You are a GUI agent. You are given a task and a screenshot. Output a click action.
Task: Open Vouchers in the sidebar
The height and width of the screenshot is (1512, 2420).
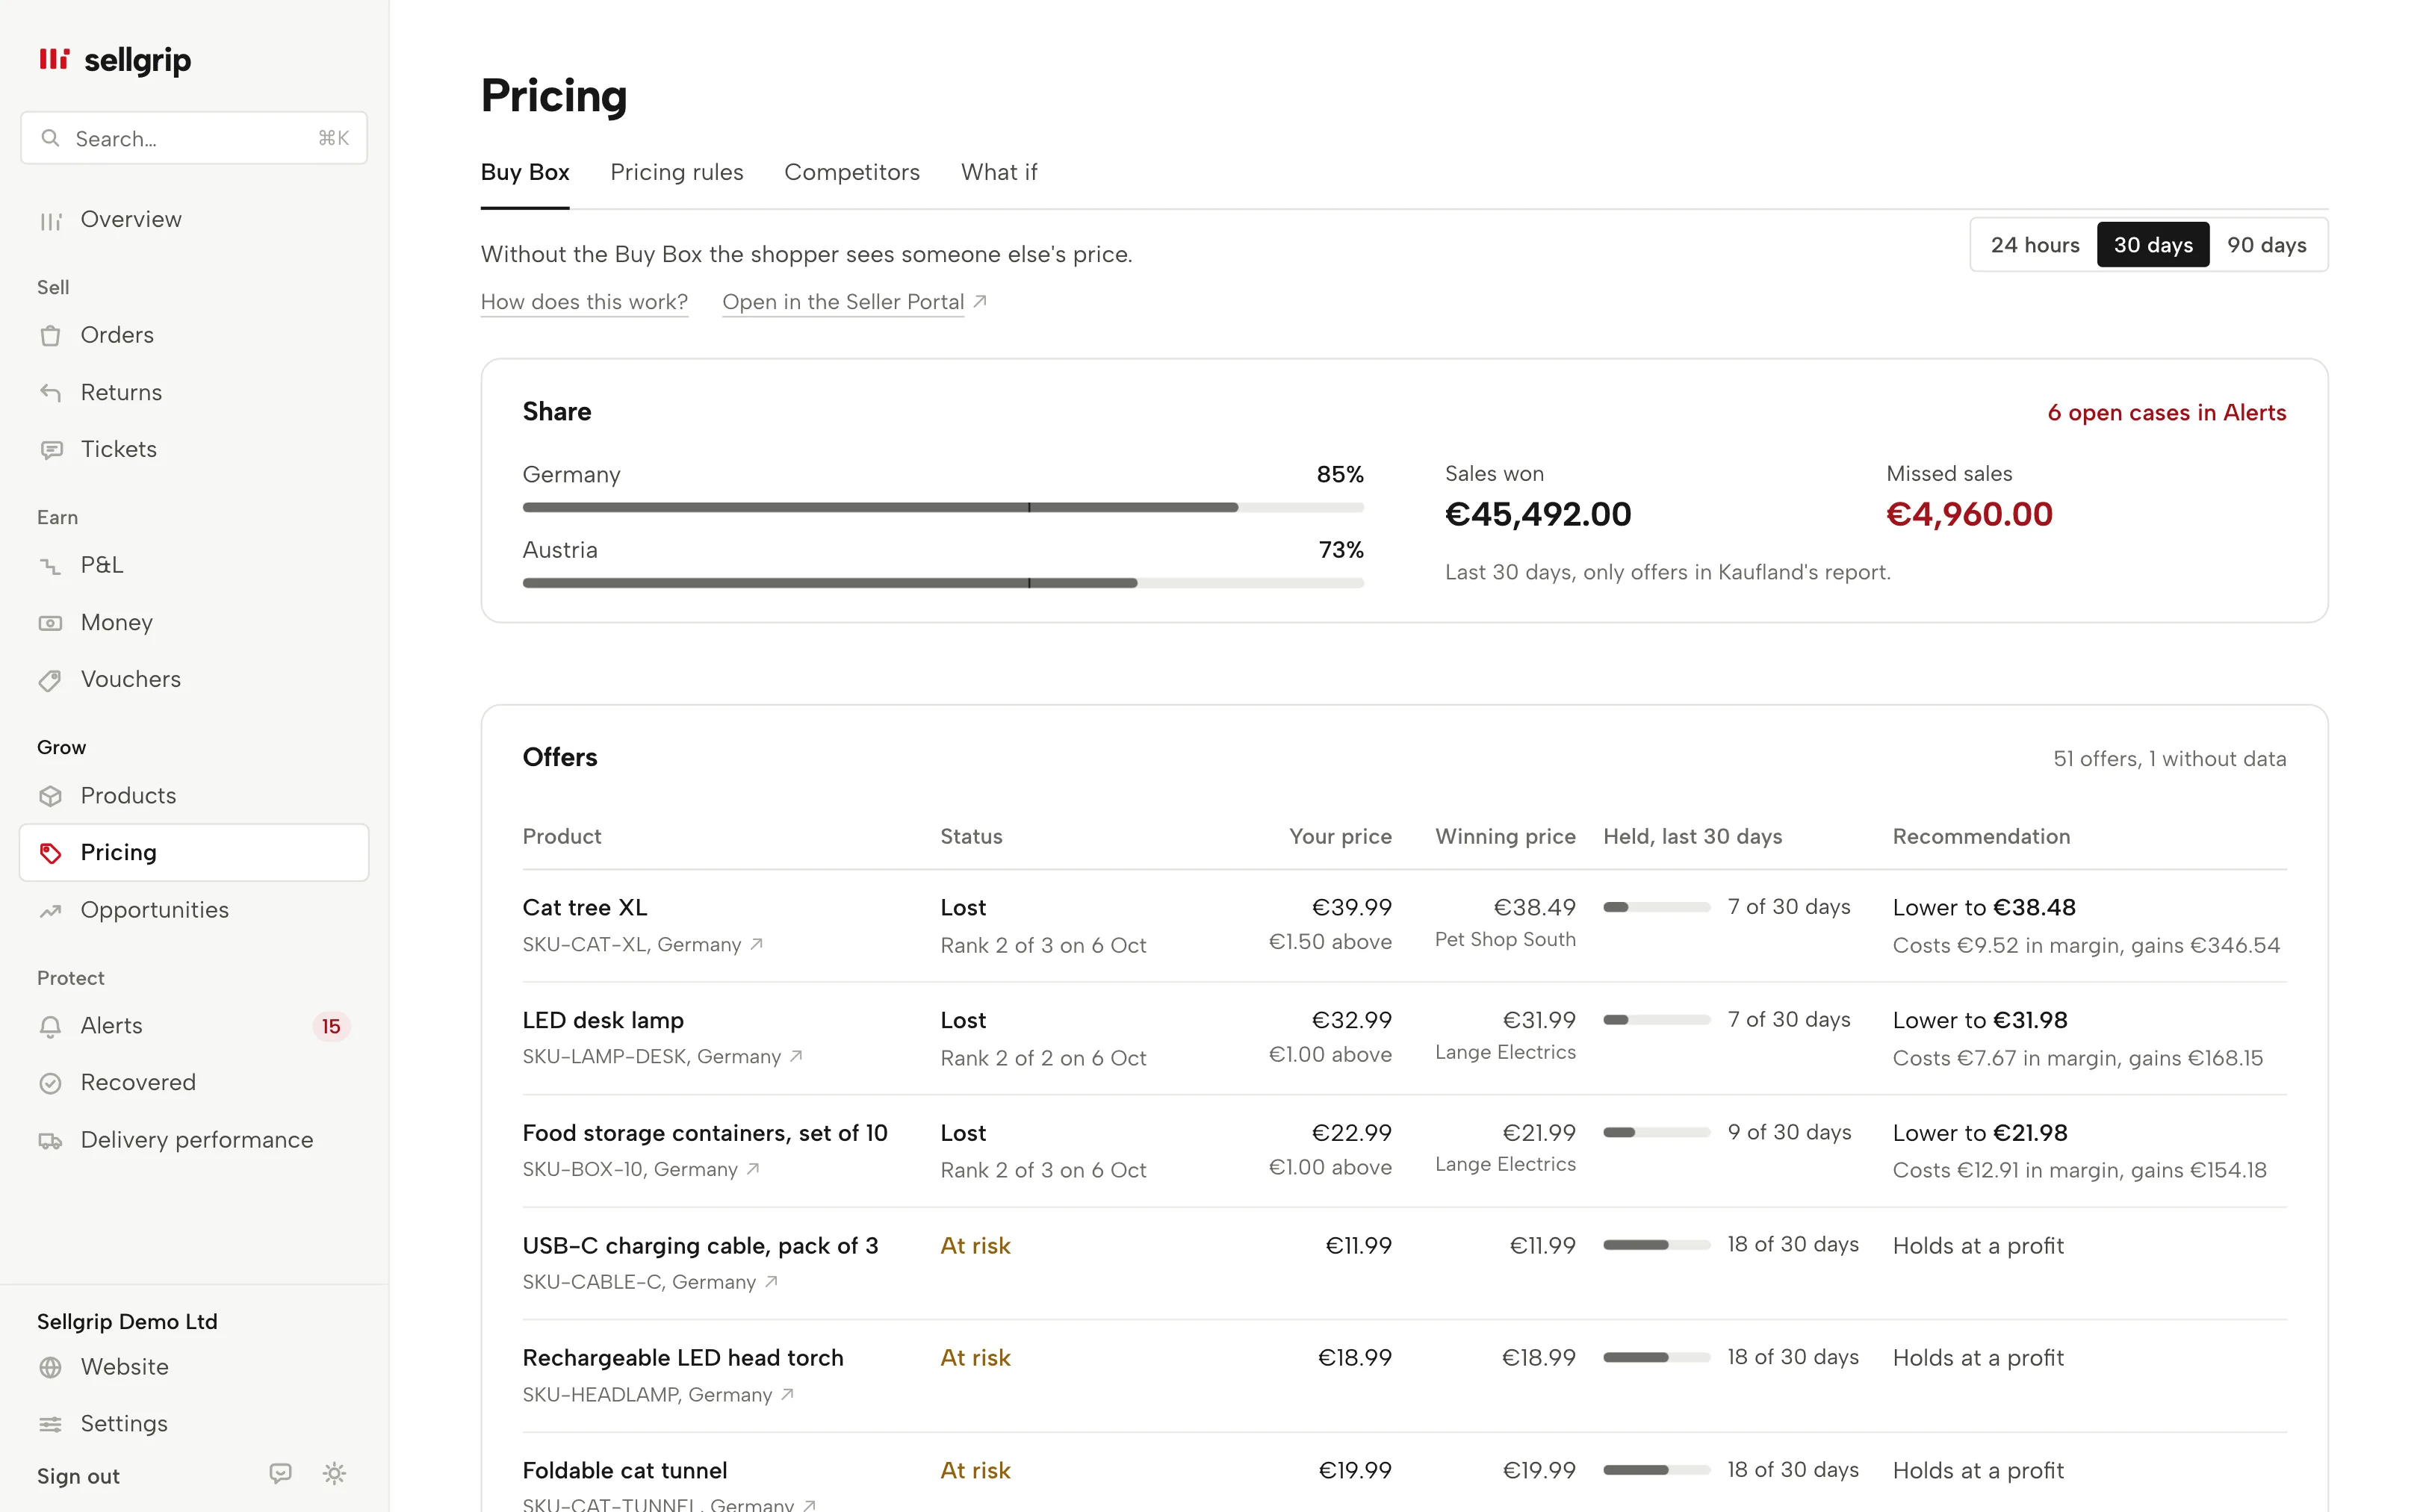coord(194,679)
